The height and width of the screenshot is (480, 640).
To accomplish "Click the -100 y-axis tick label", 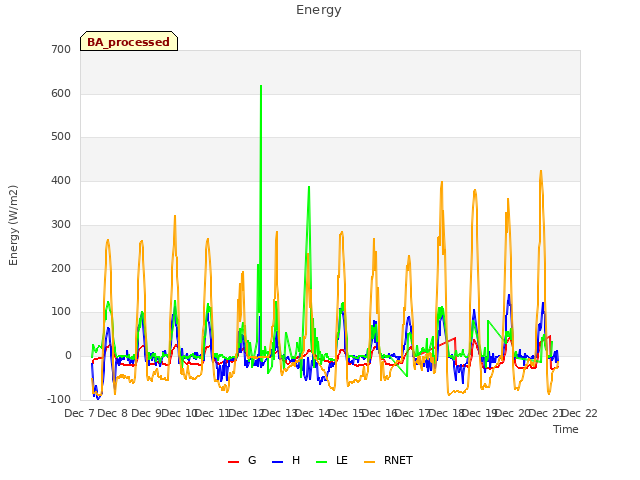I will coord(59,400).
